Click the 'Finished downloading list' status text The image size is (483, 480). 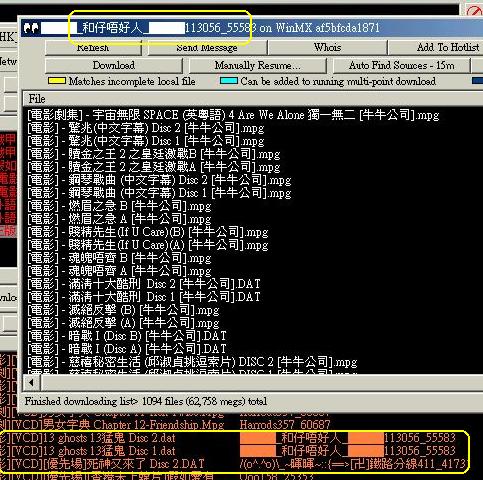pyautogui.click(x=146, y=401)
